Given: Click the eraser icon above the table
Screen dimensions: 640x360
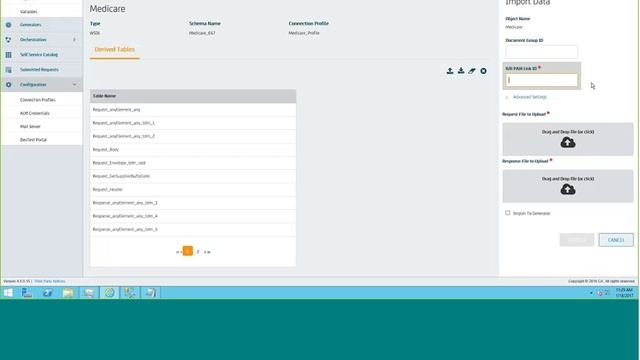Looking at the screenshot, I should pyautogui.click(x=472, y=71).
